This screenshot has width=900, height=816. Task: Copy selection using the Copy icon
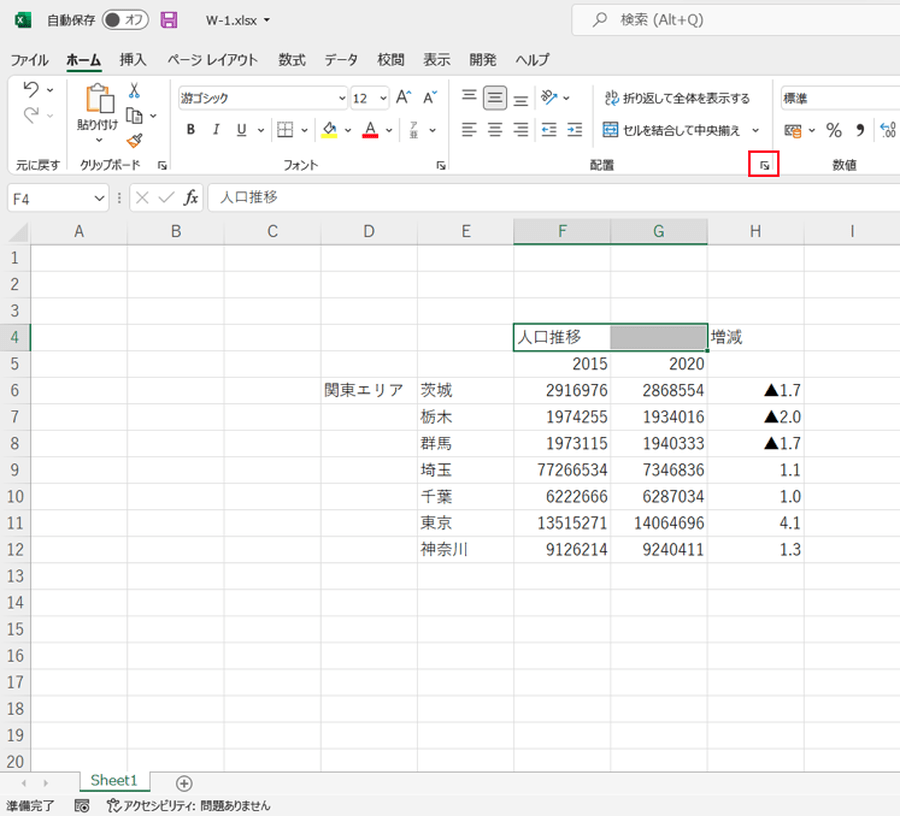(x=134, y=115)
